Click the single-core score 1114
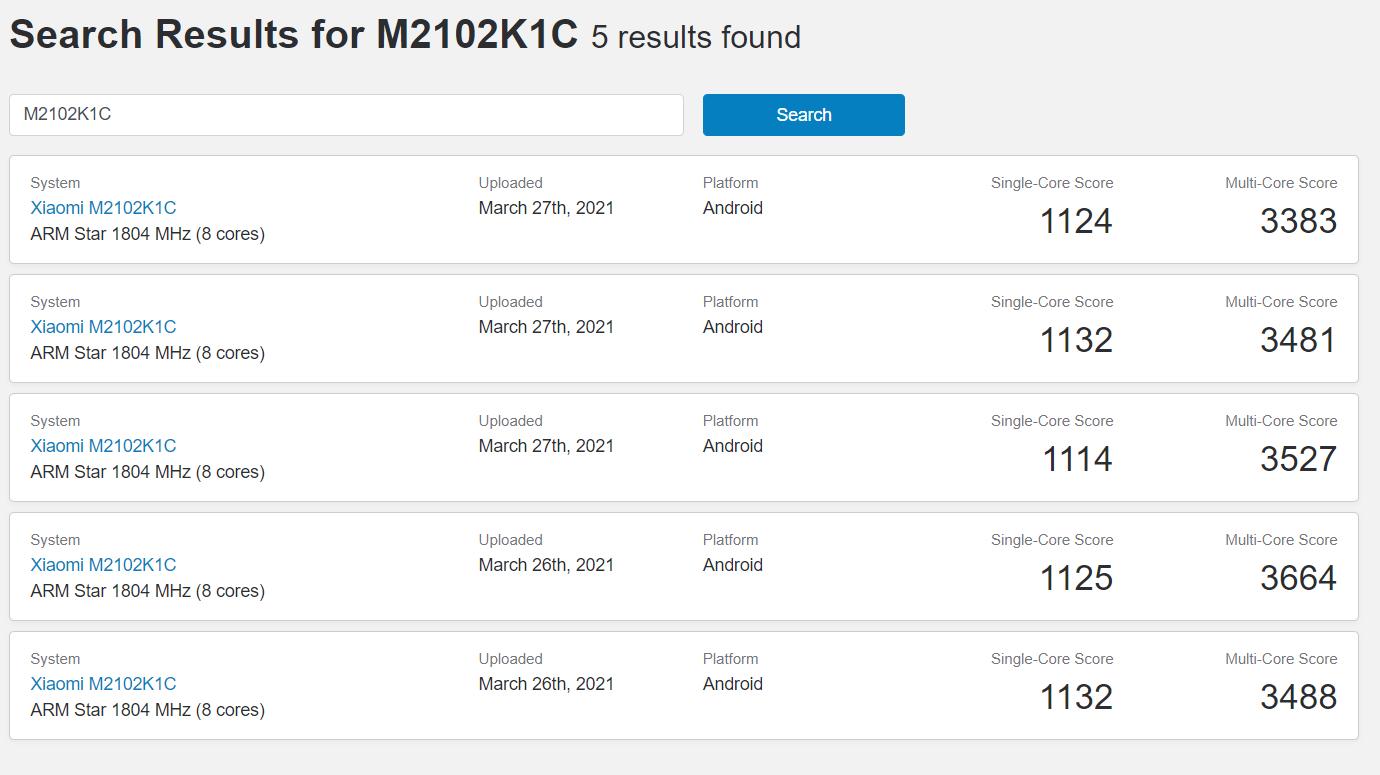Image resolution: width=1380 pixels, height=775 pixels. [x=1077, y=459]
